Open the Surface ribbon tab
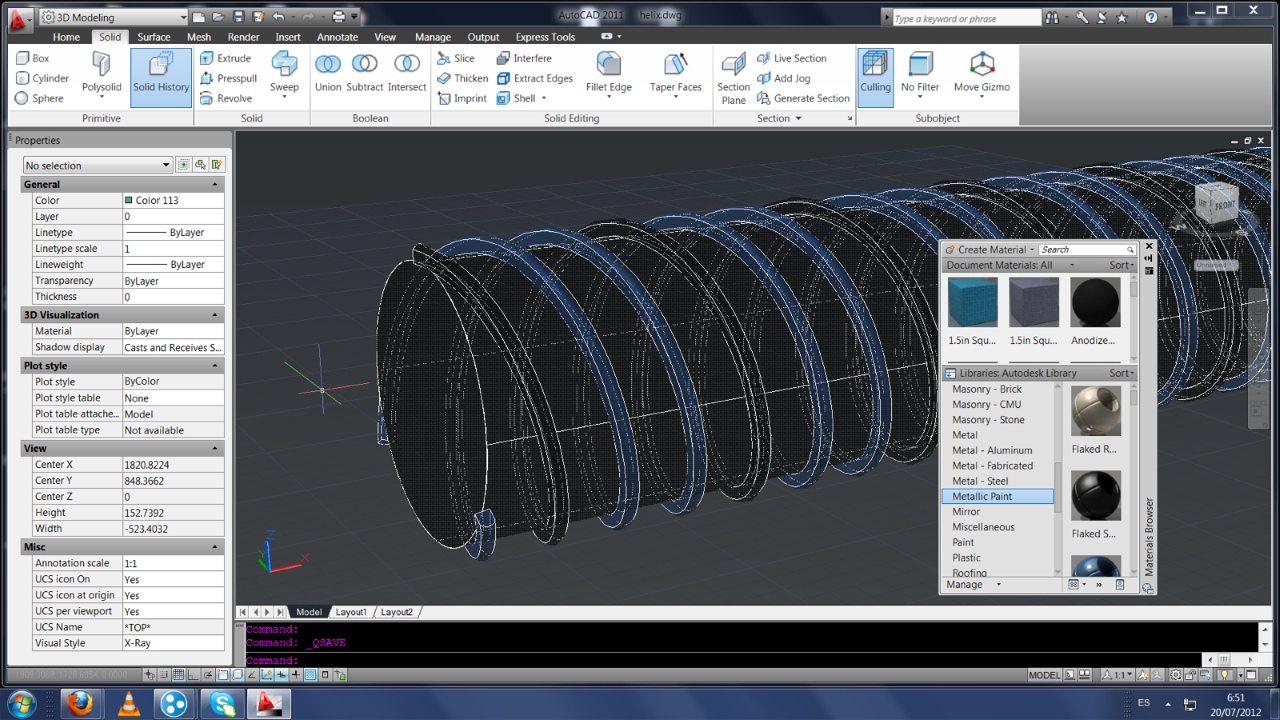Image resolution: width=1280 pixels, height=720 pixels. 154,37
